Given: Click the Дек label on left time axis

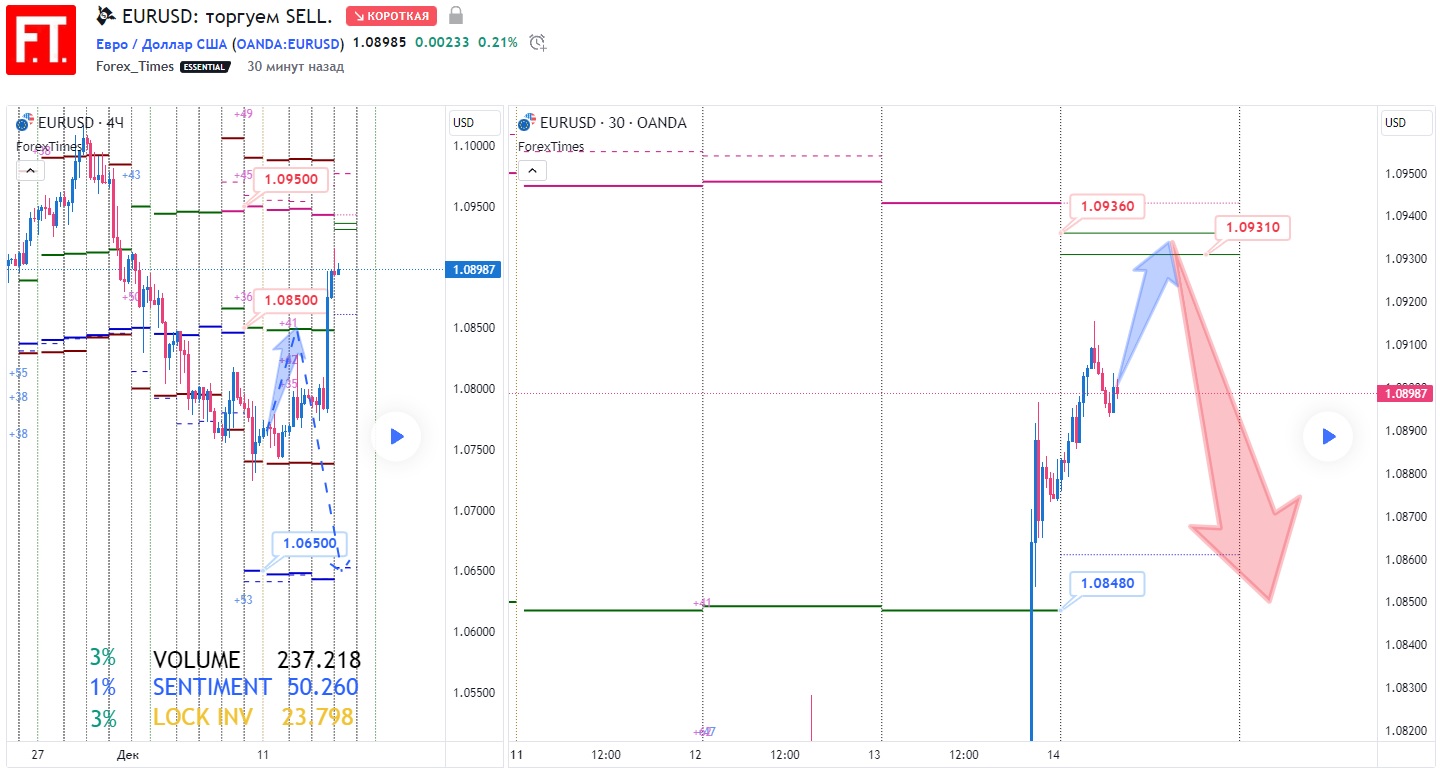Looking at the screenshot, I should (x=128, y=755).
